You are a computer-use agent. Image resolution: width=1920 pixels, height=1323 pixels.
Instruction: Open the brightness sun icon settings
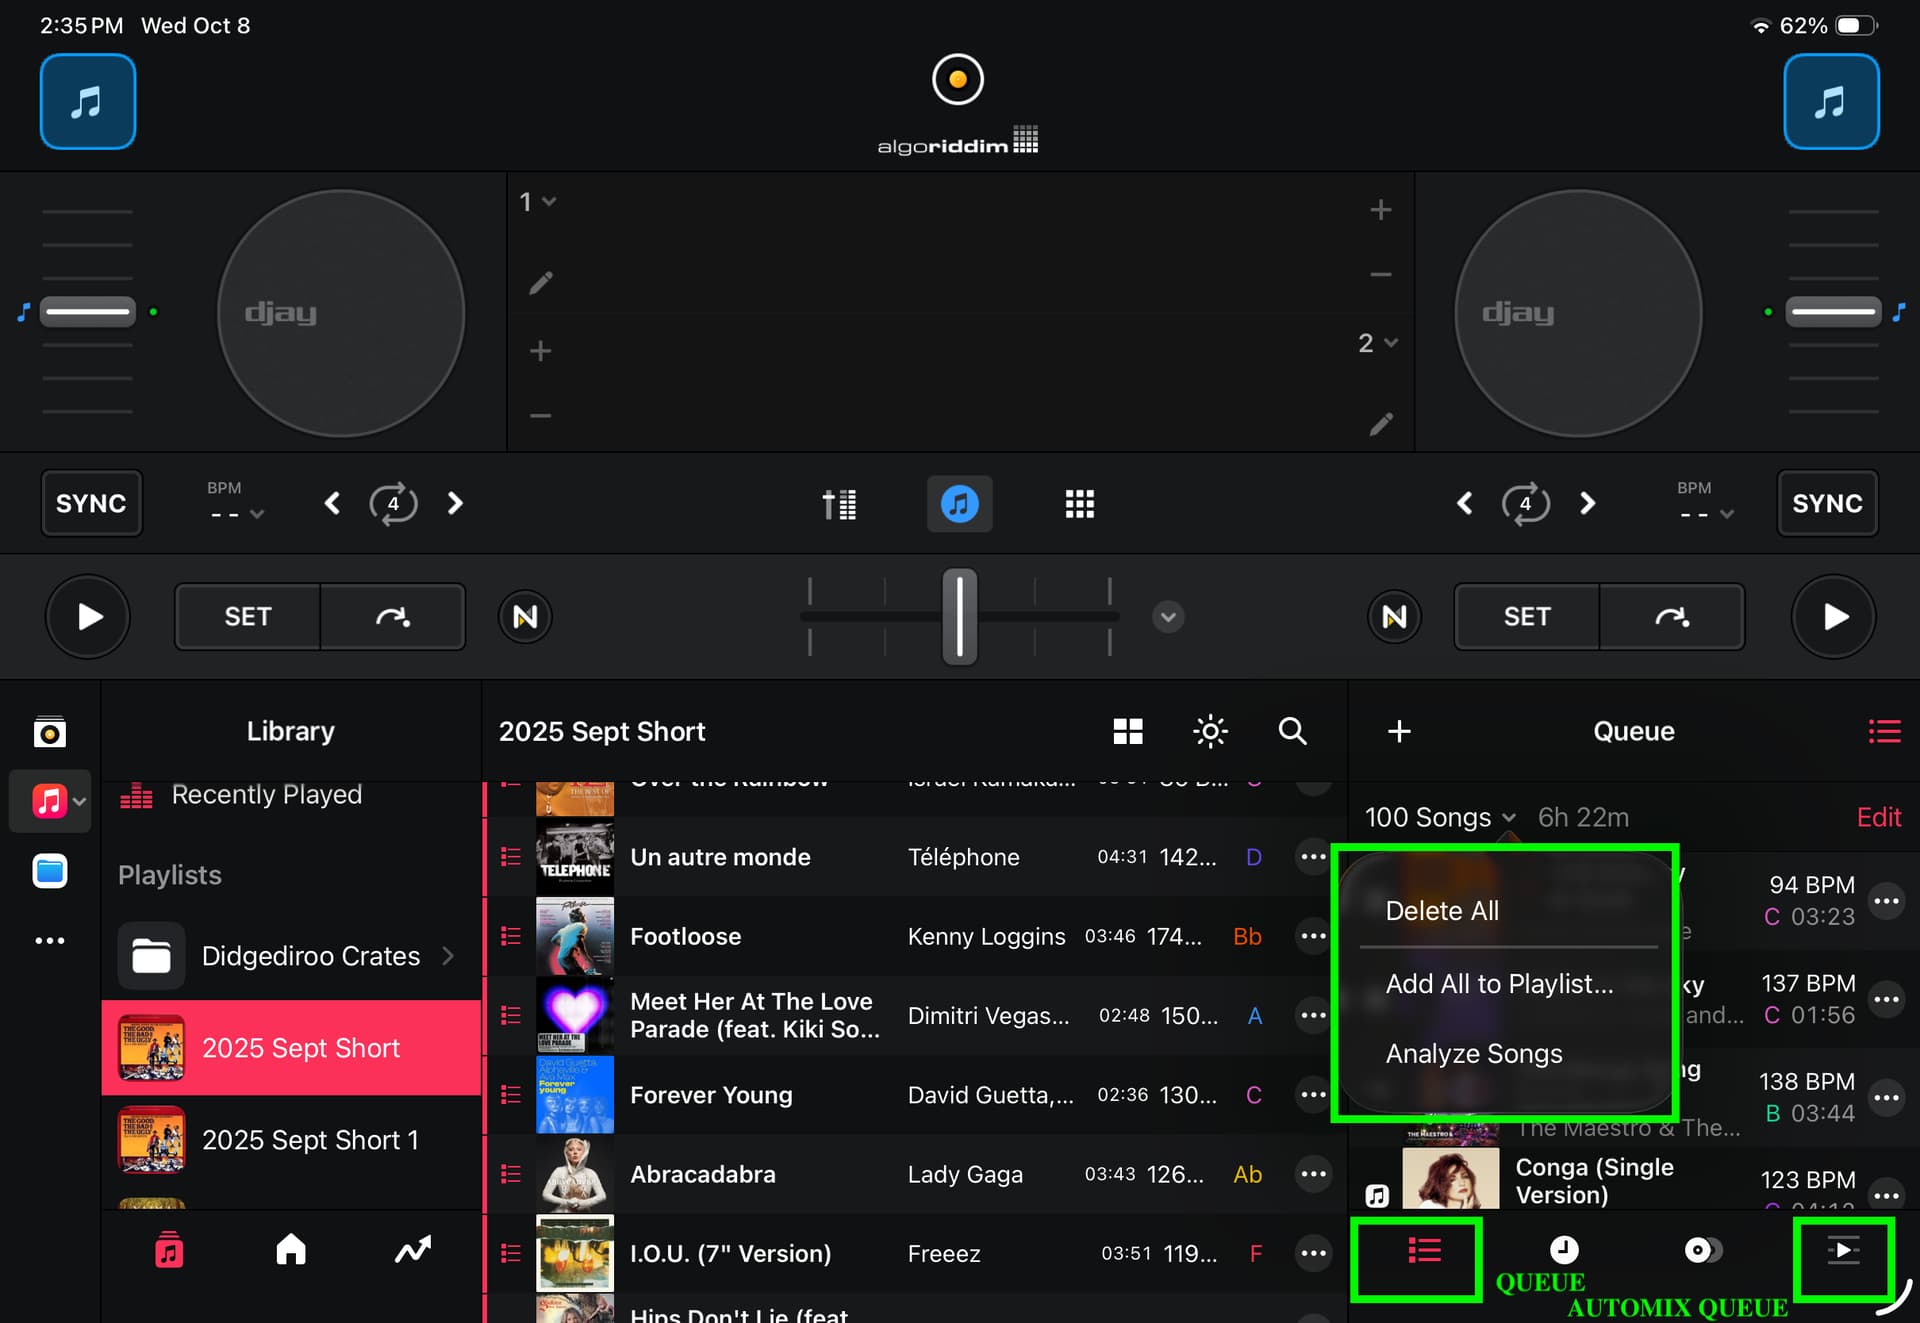click(1210, 731)
